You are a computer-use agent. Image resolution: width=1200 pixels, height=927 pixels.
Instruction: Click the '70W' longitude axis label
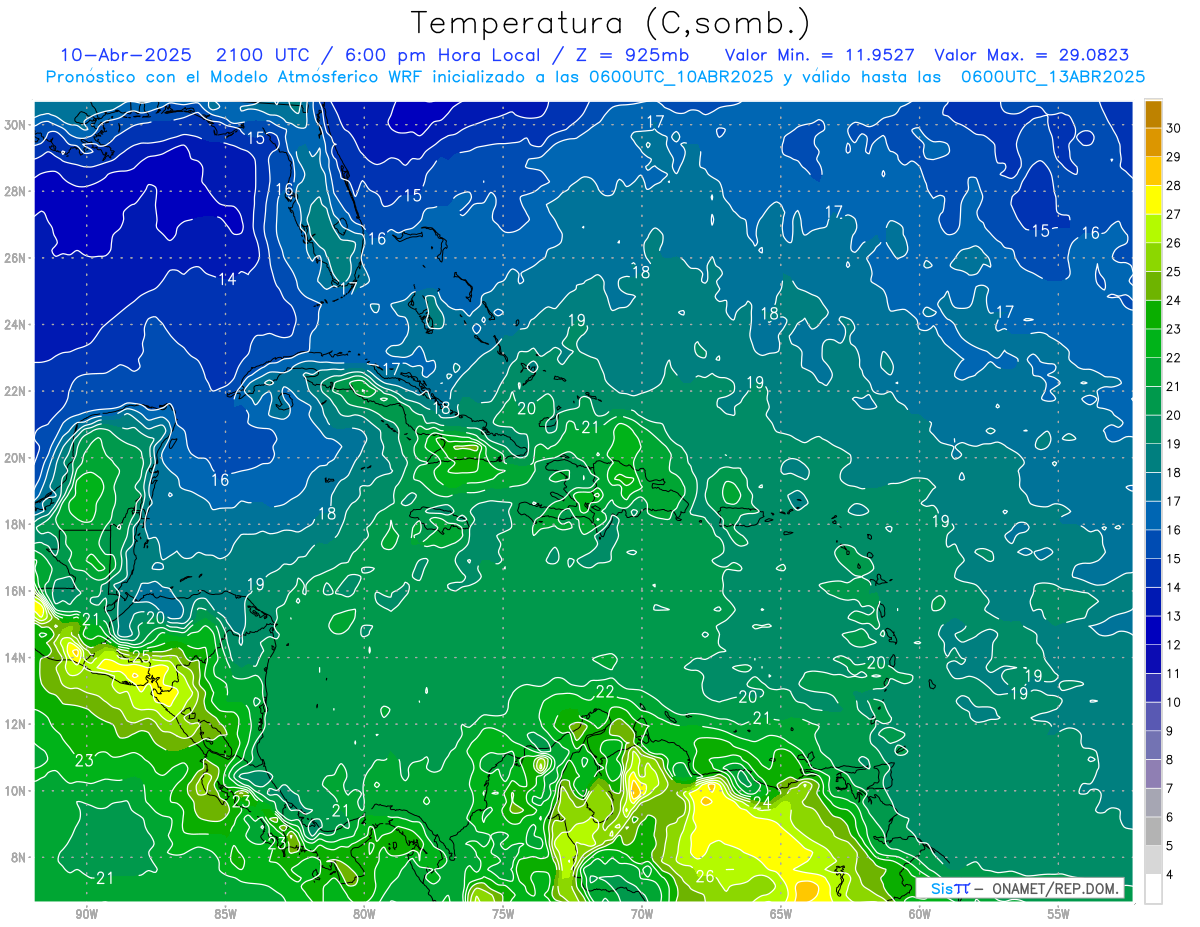point(642,913)
